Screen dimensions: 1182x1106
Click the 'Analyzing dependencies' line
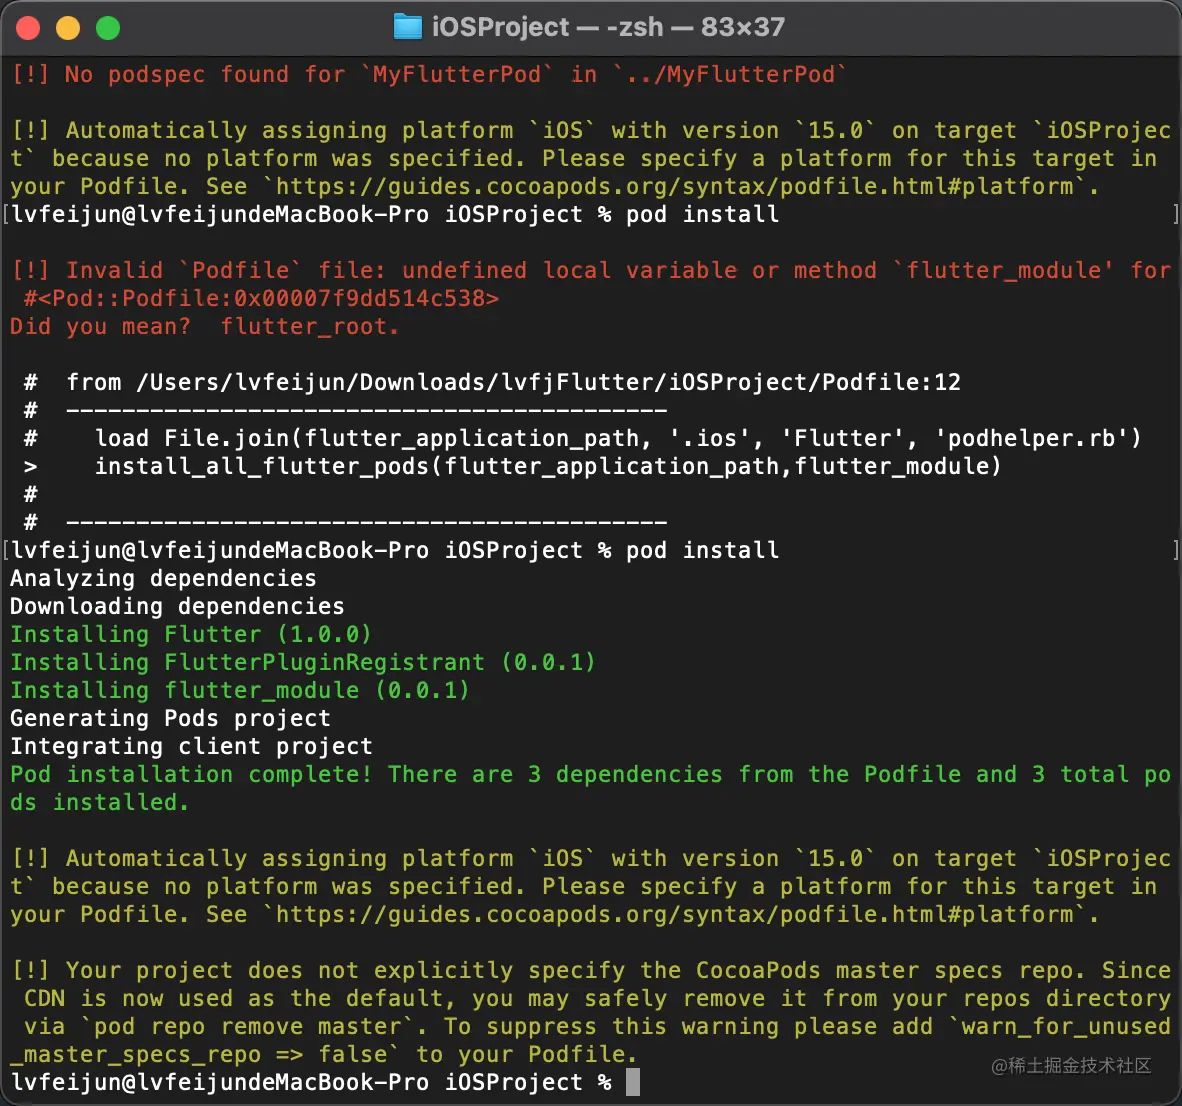tap(163, 578)
